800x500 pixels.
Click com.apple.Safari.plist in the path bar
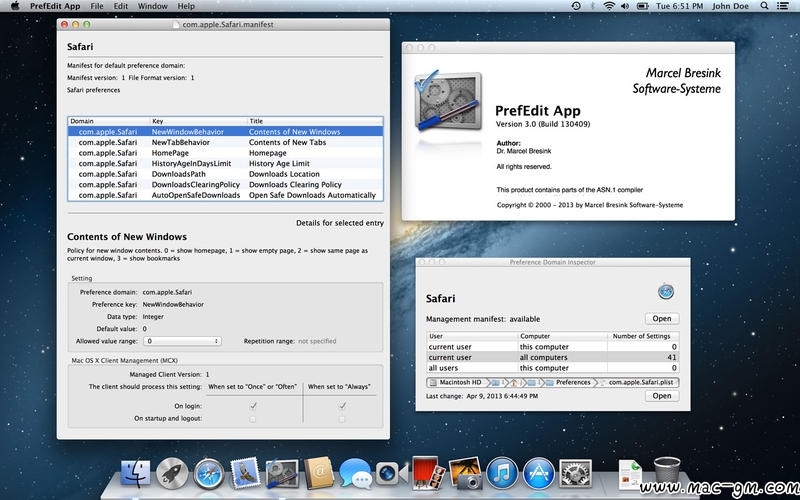[637, 382]
